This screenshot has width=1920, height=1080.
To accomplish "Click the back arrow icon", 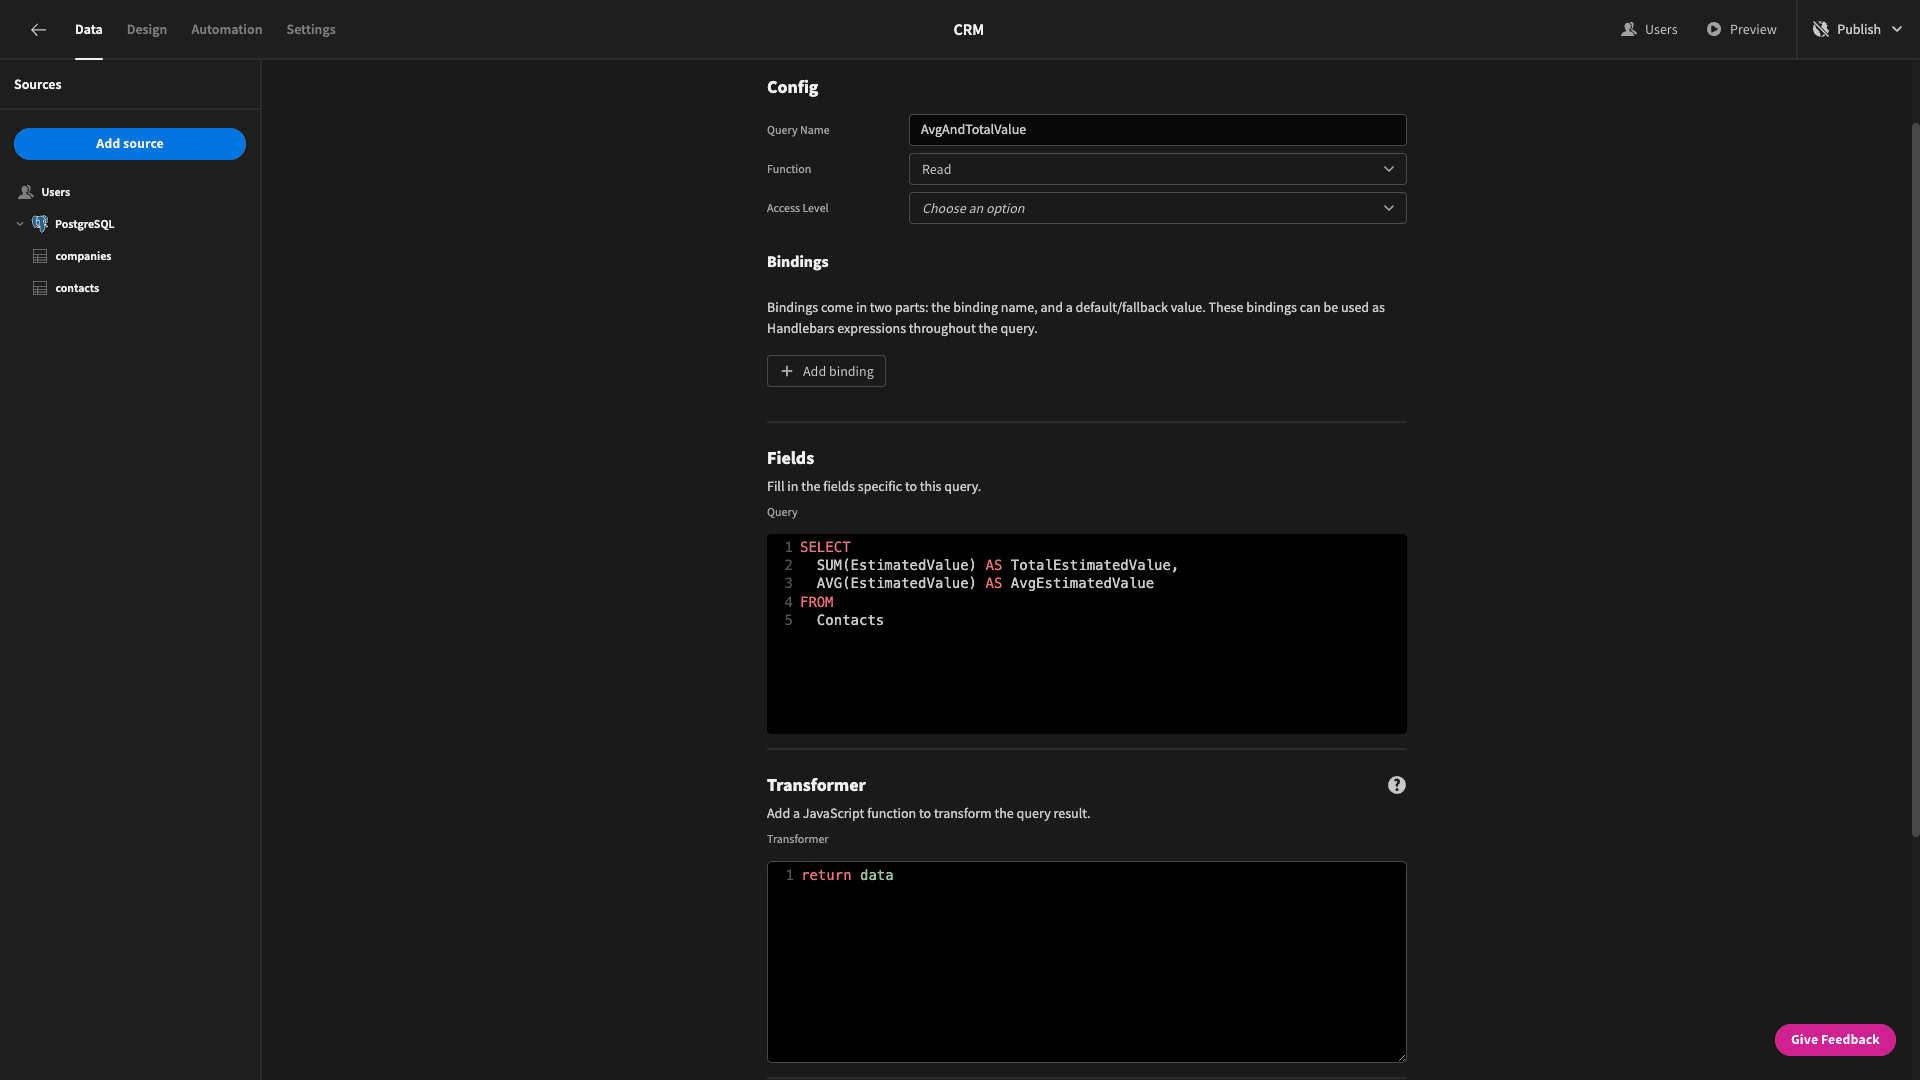I will [x=38, y=30].
